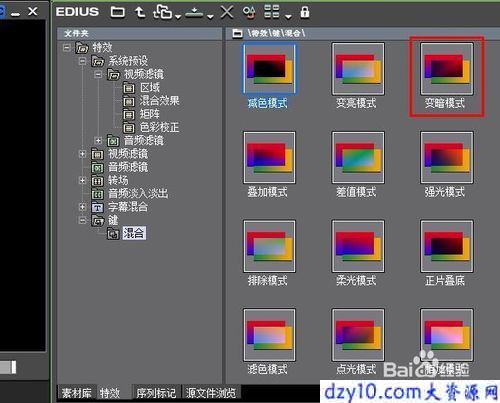Viewport: 500px width, 403px height.
Task: Expand the 音频滤镜 folder under 系统预设
Action: (x=98, y=141)
